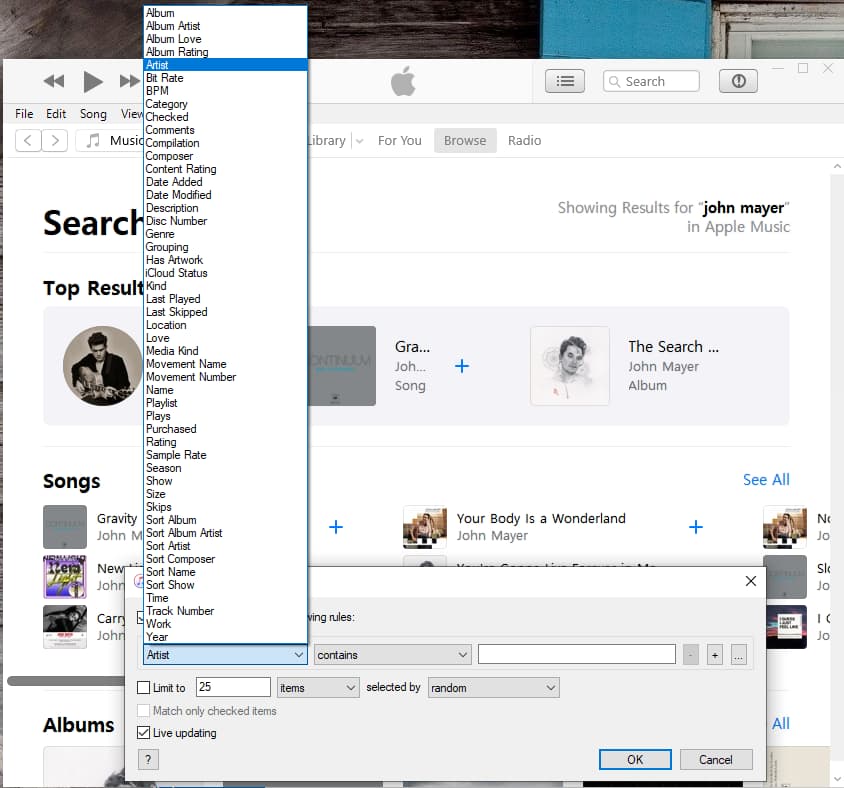Viewport: 844px width, 788px height.
Task: Select Bit Rate from the field list
Action: tap(226, 78)
